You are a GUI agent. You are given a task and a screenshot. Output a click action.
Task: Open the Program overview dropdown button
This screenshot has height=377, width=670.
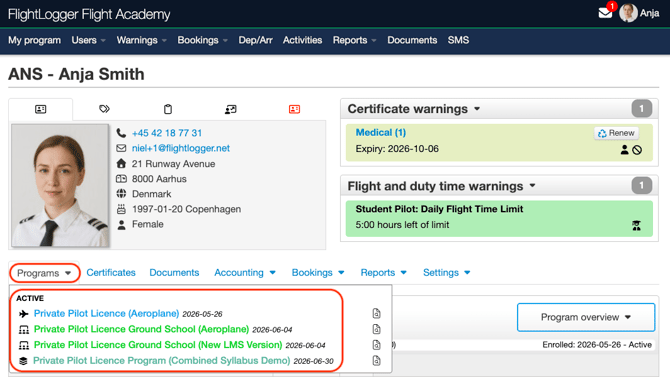tap(586, 317)
